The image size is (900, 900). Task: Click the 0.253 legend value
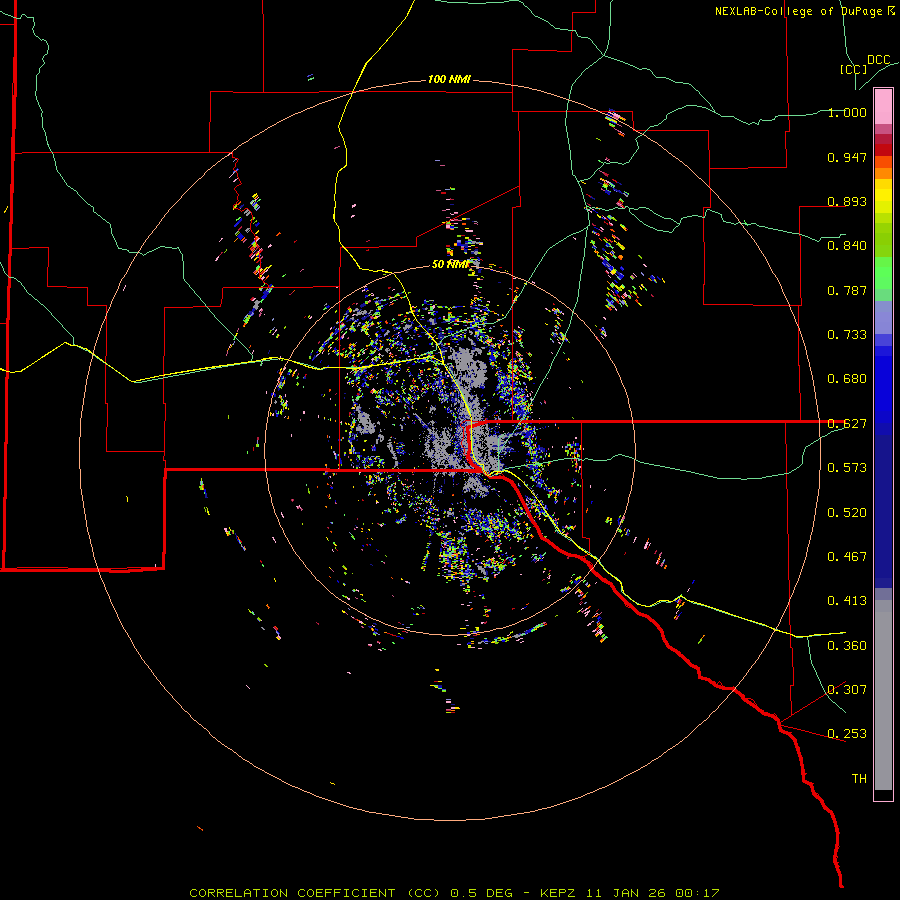847,734
